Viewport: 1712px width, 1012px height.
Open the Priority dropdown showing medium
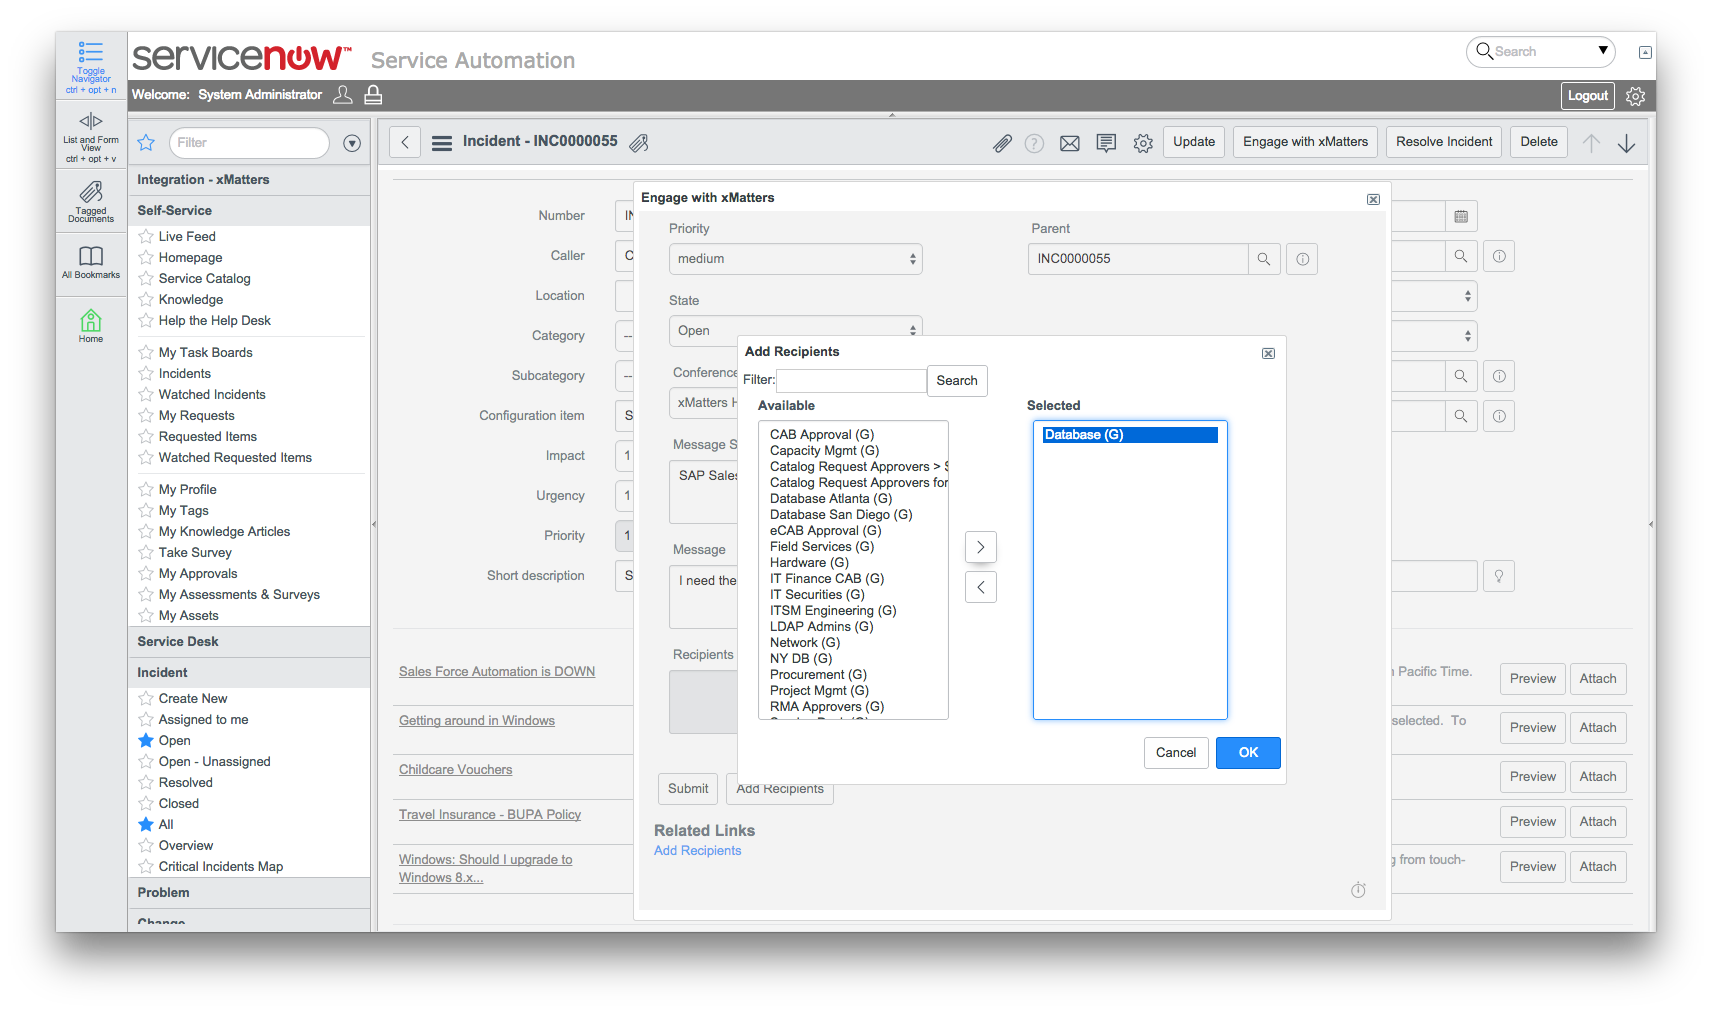pyautogui.click(x=795, y=258)
